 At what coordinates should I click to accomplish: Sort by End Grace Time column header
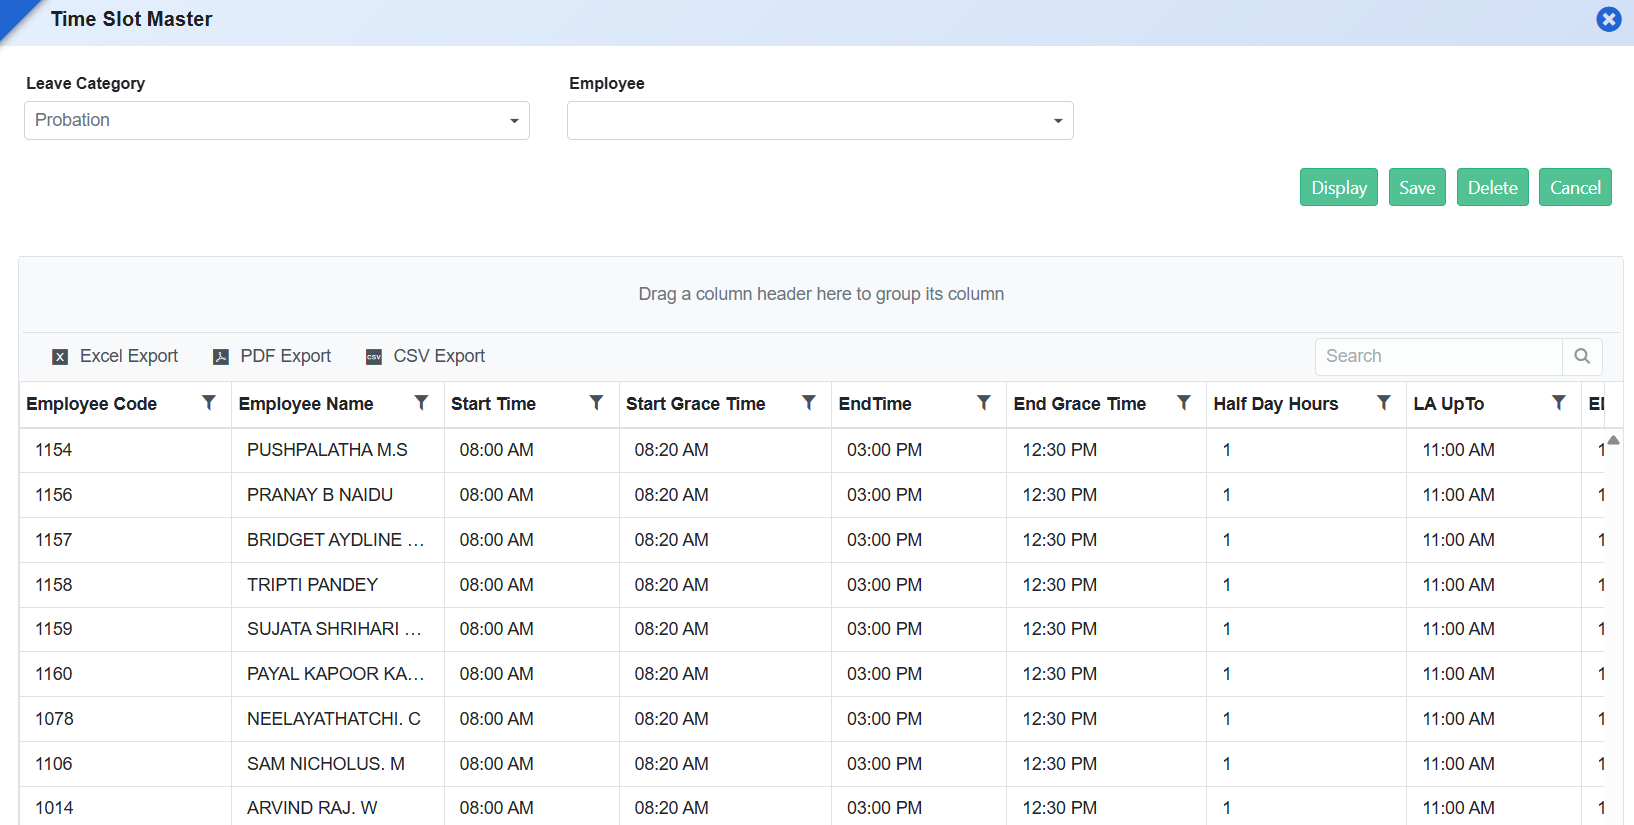point(1080,404)
